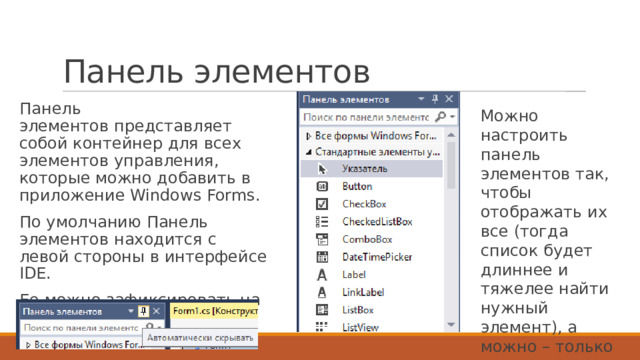
Task: Select ListBox text in toolbox list
Action: pyautogui.click(x=358, y=310)
